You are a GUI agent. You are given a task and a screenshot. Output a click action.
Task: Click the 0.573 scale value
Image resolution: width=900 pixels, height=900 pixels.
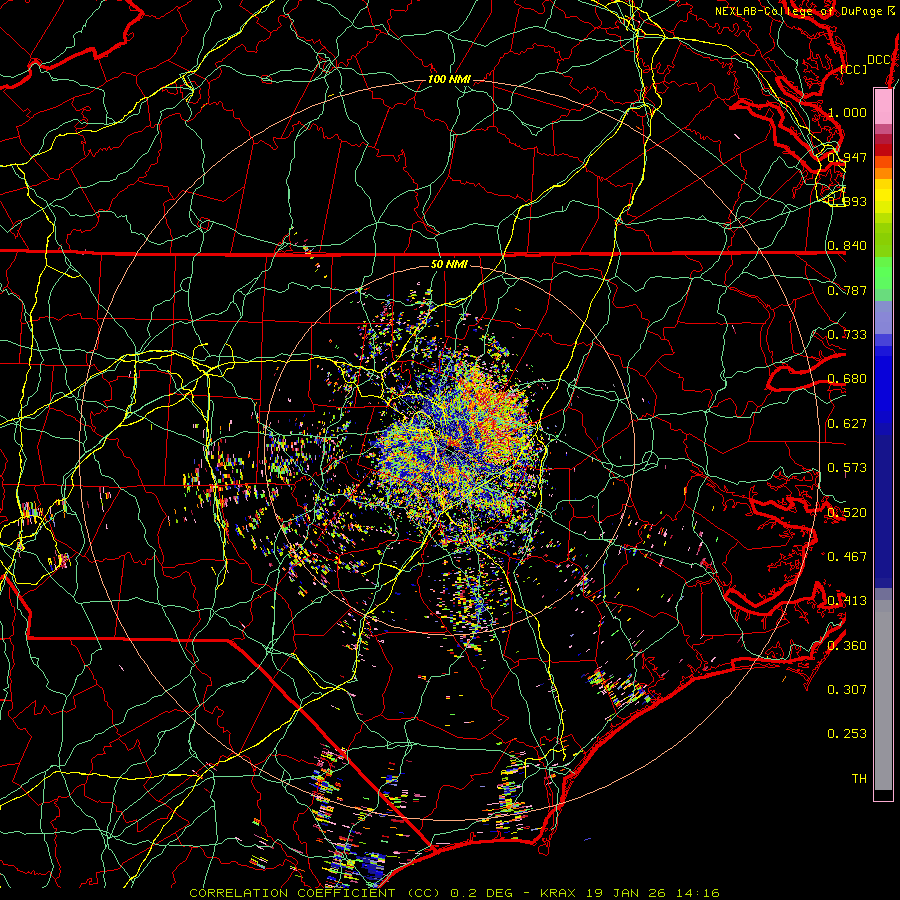(847, 468)
